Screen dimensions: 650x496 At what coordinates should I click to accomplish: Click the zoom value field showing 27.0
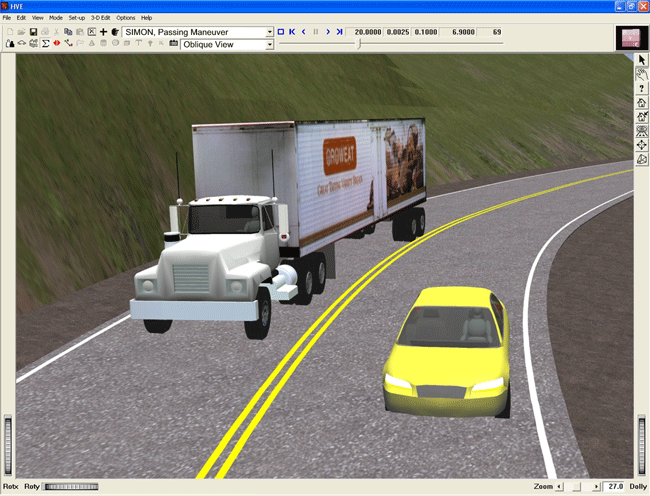(612, 487)
